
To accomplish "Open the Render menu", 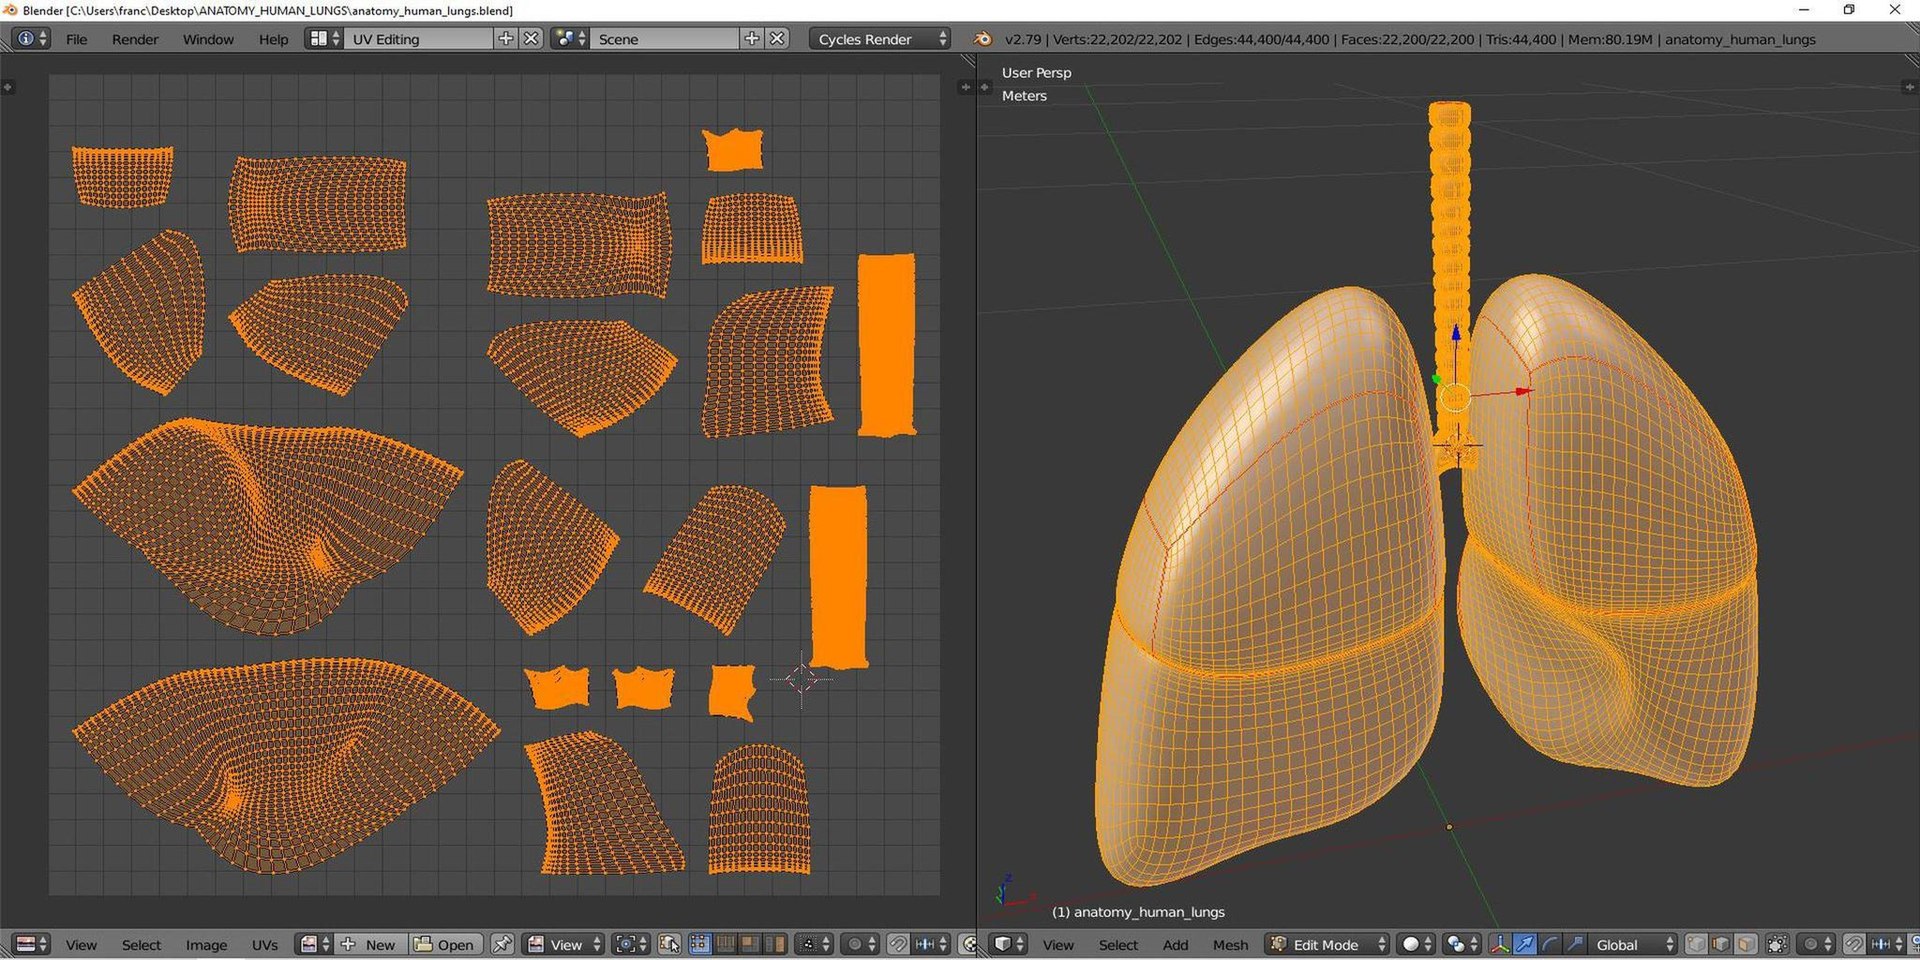I will click(x=135, y=39).
